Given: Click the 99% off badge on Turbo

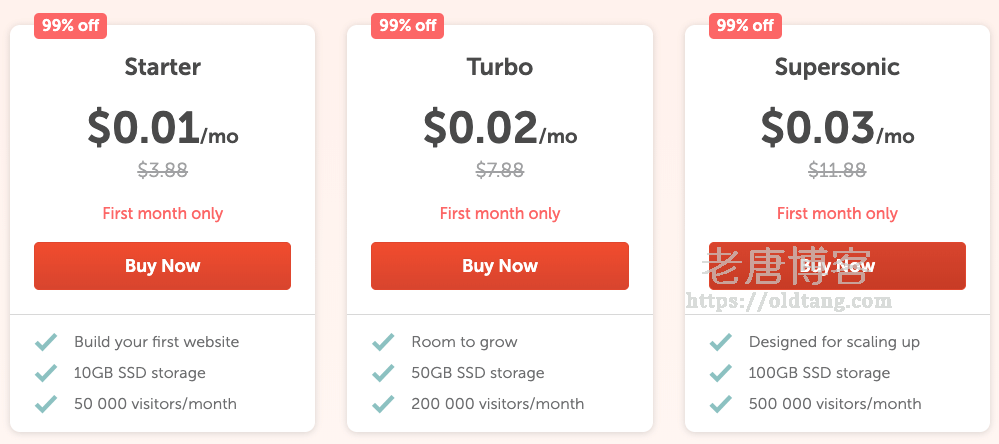Looking at the screenshot, I should pyautogui.click(x=408, y=25).
